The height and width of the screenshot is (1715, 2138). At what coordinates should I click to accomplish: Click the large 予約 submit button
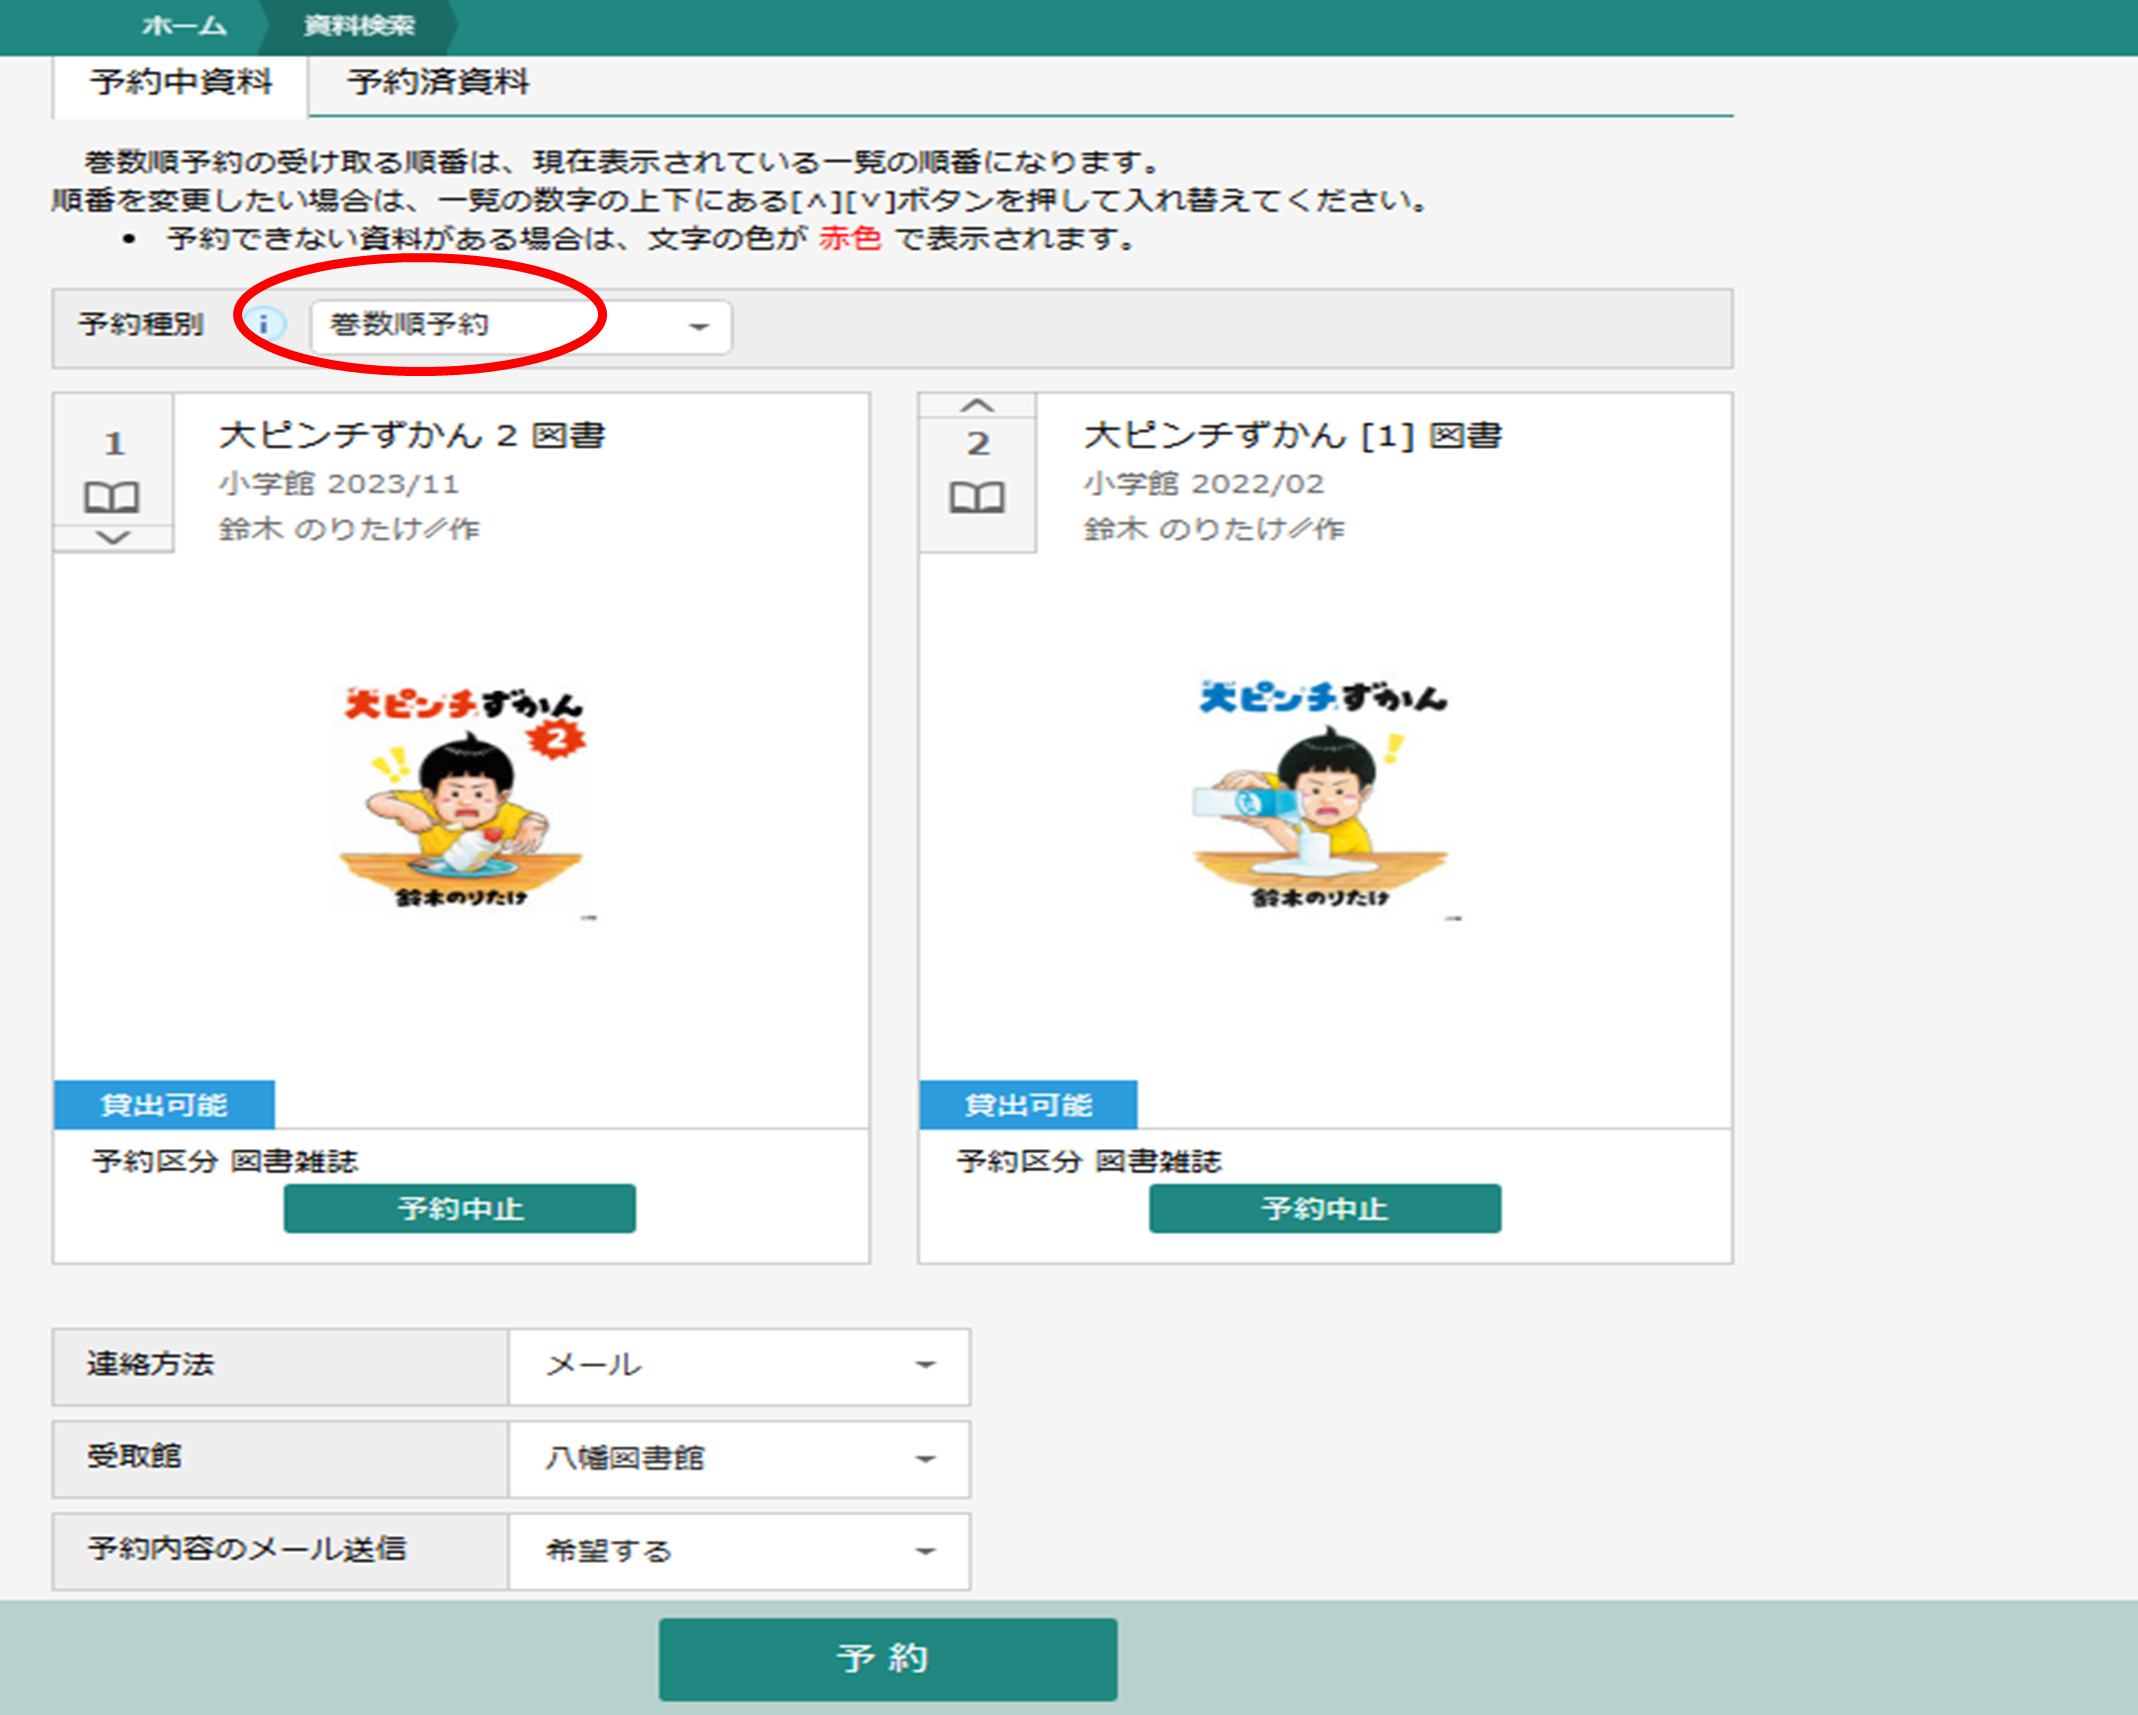(888, 1659)
